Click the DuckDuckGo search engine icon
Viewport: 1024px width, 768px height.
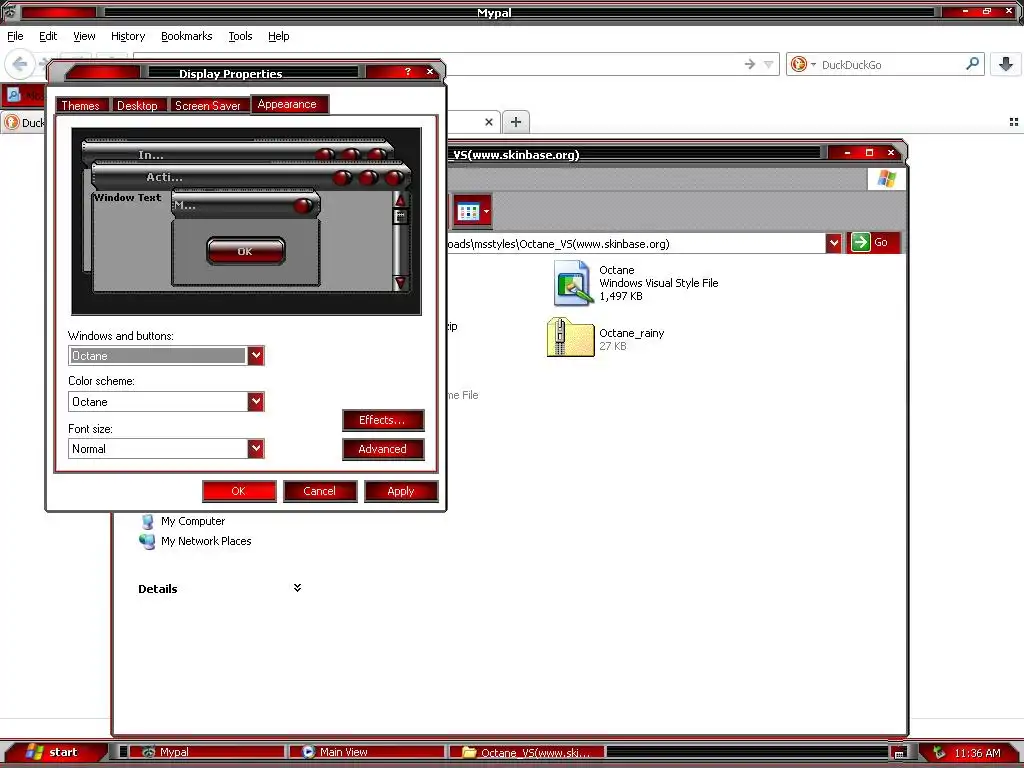pyautogui.click(x=798, y=64)
